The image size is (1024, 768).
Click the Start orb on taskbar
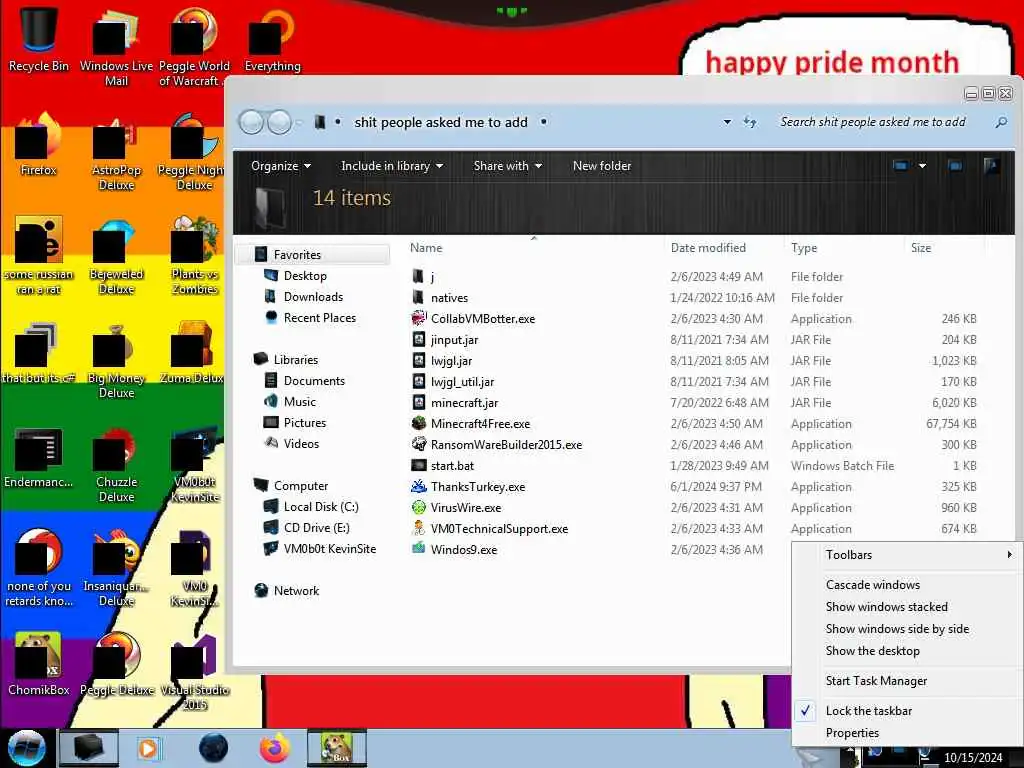click(x=26, y=748)
